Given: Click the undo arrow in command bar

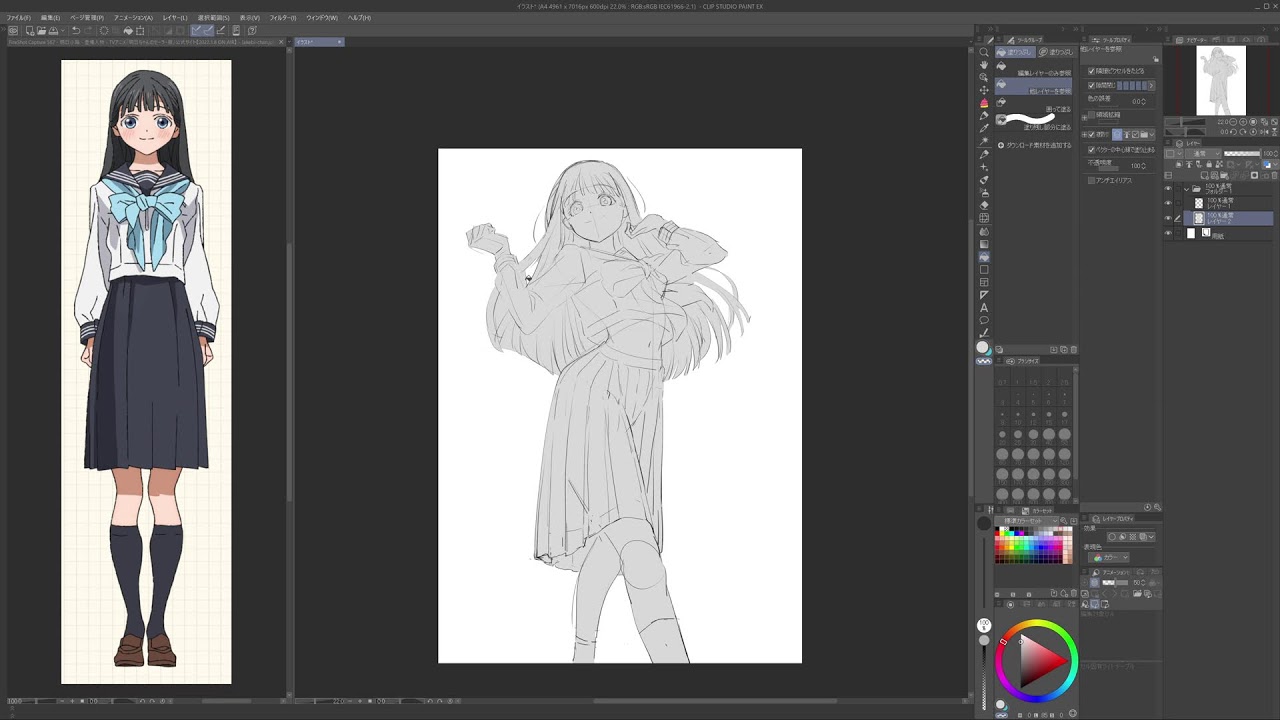Looking at the screenshot, I should coord(75,31).
